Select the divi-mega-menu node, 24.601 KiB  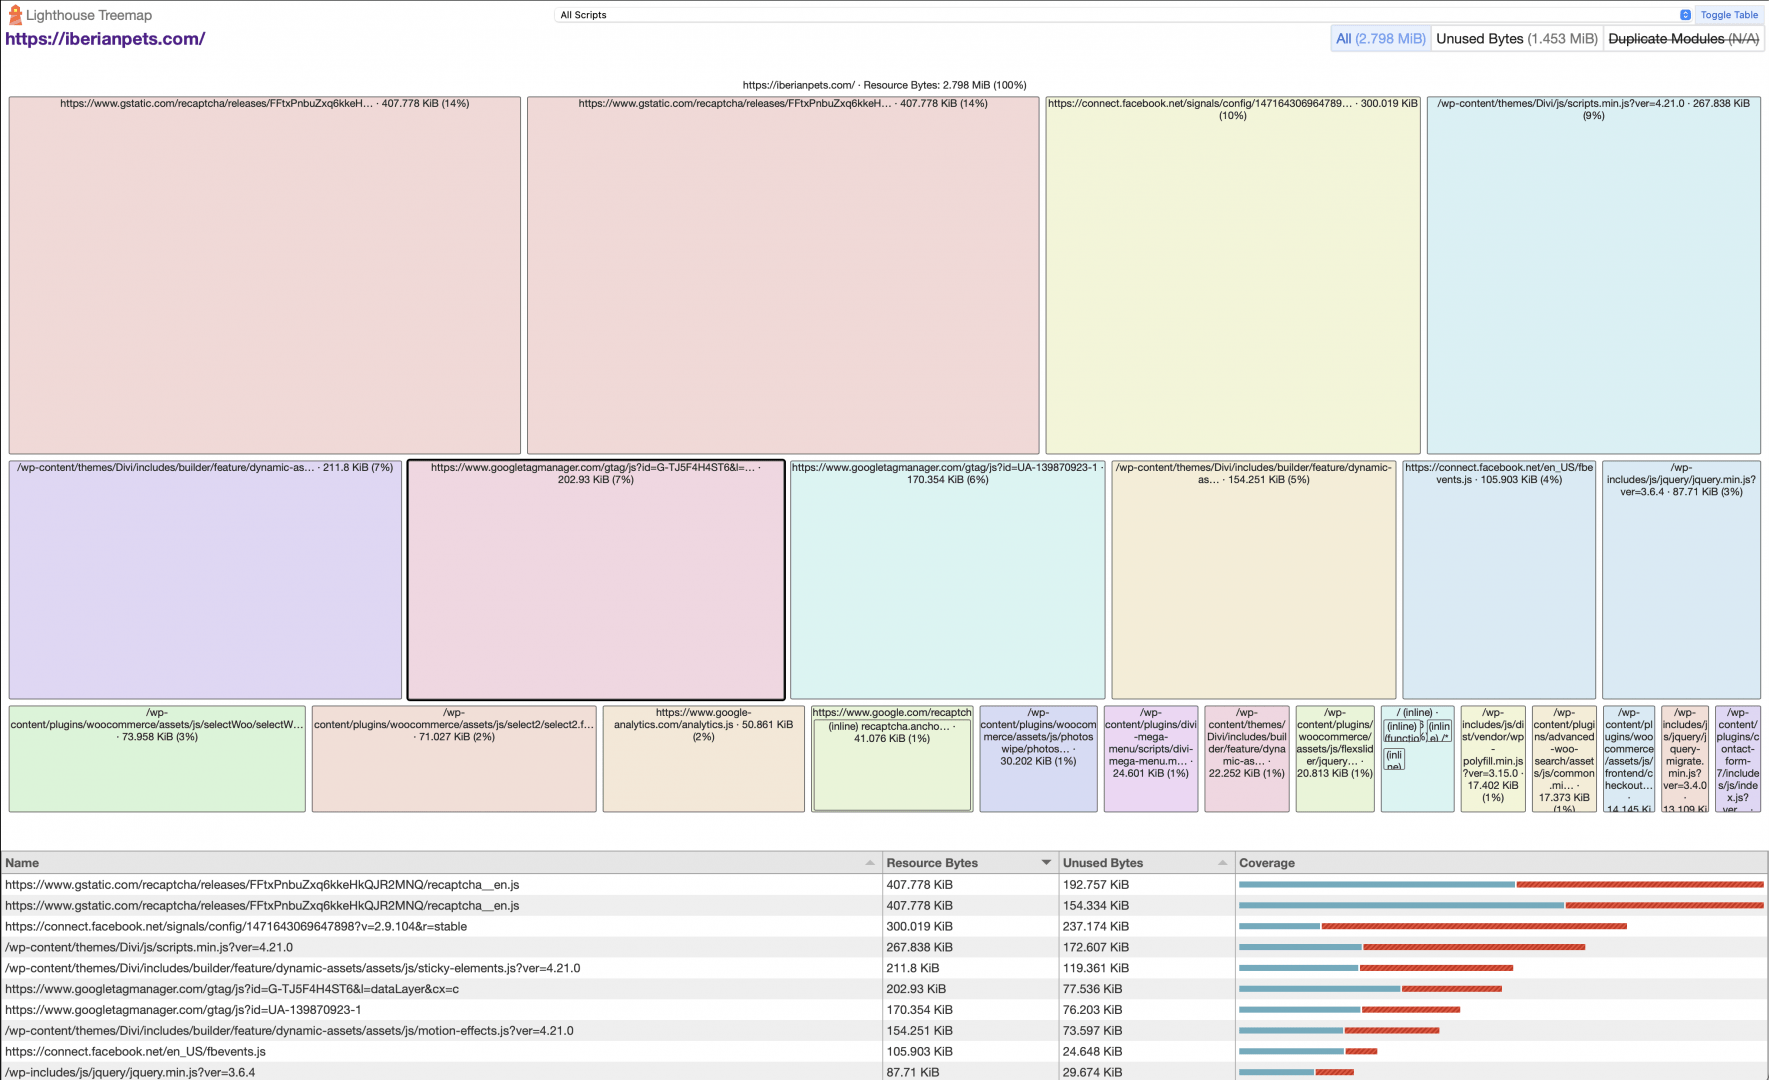point(1151,759)
